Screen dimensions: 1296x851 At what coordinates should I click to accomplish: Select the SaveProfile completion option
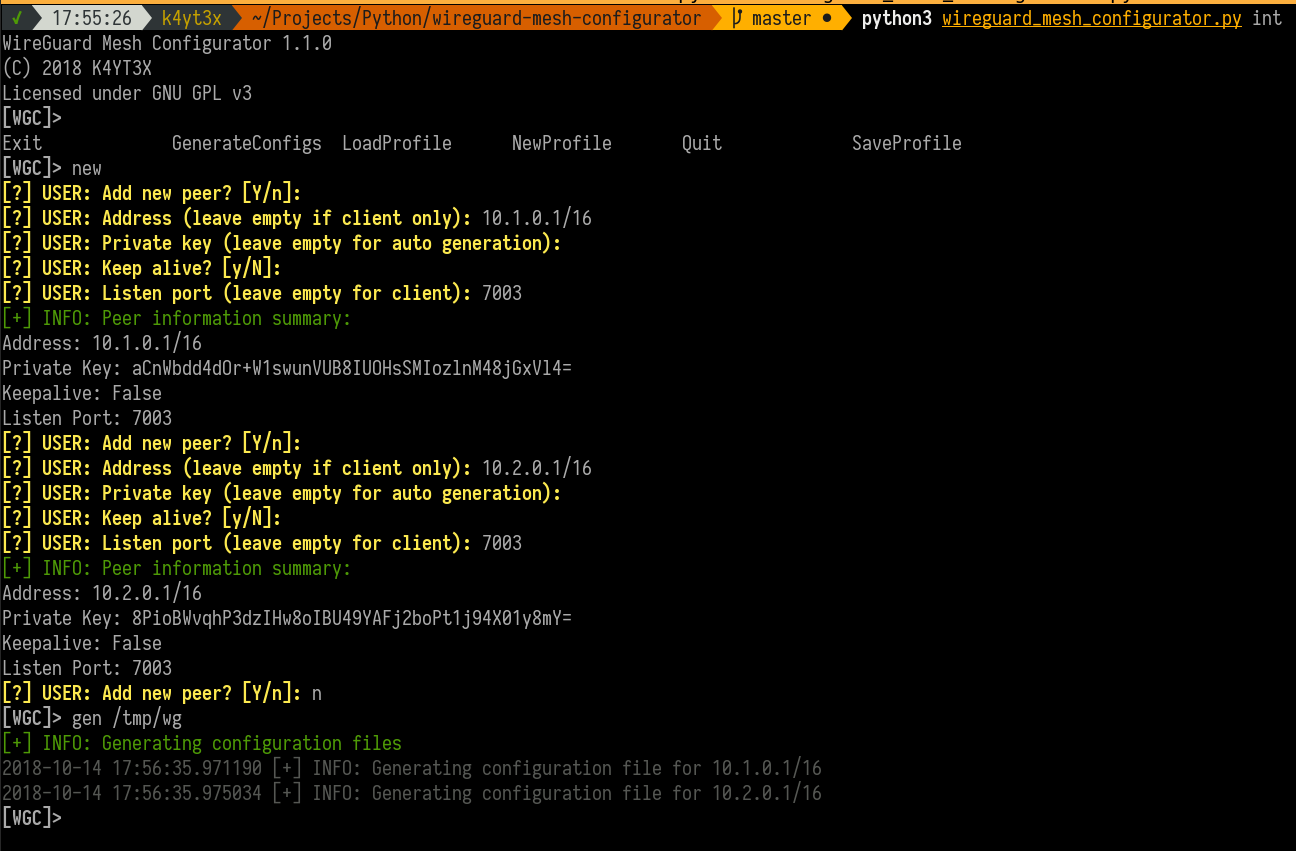[x=907, y=143]
